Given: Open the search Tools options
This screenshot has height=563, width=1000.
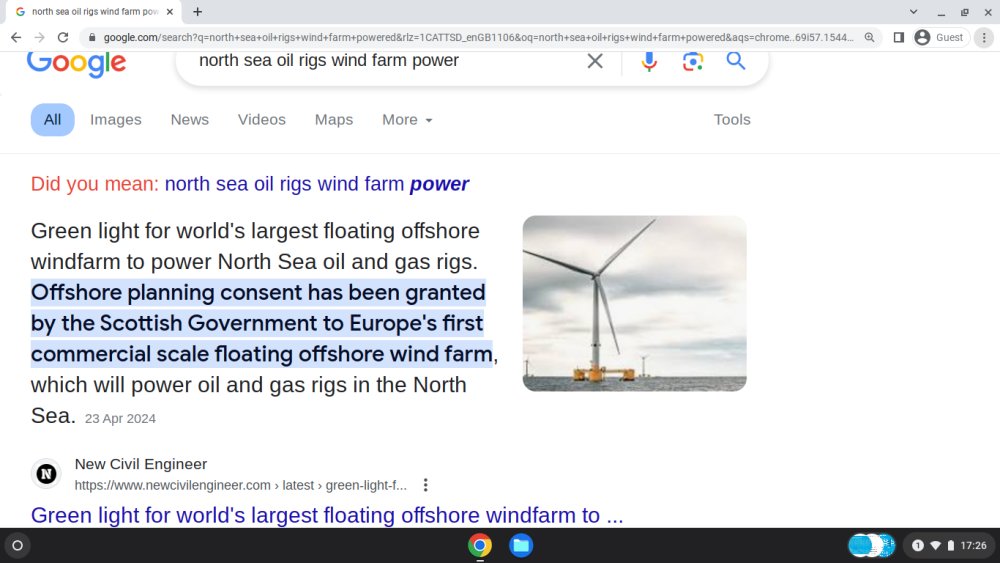Looking at the screenshot, I should [x=732, y=119].
